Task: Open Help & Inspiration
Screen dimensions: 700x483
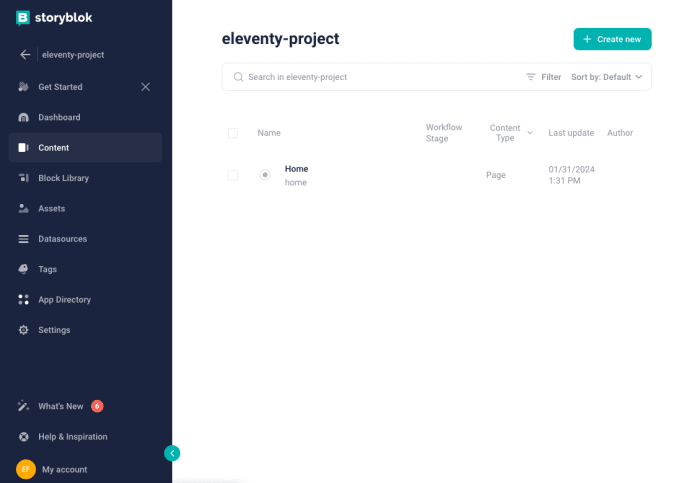Action: tap(85, 437)
